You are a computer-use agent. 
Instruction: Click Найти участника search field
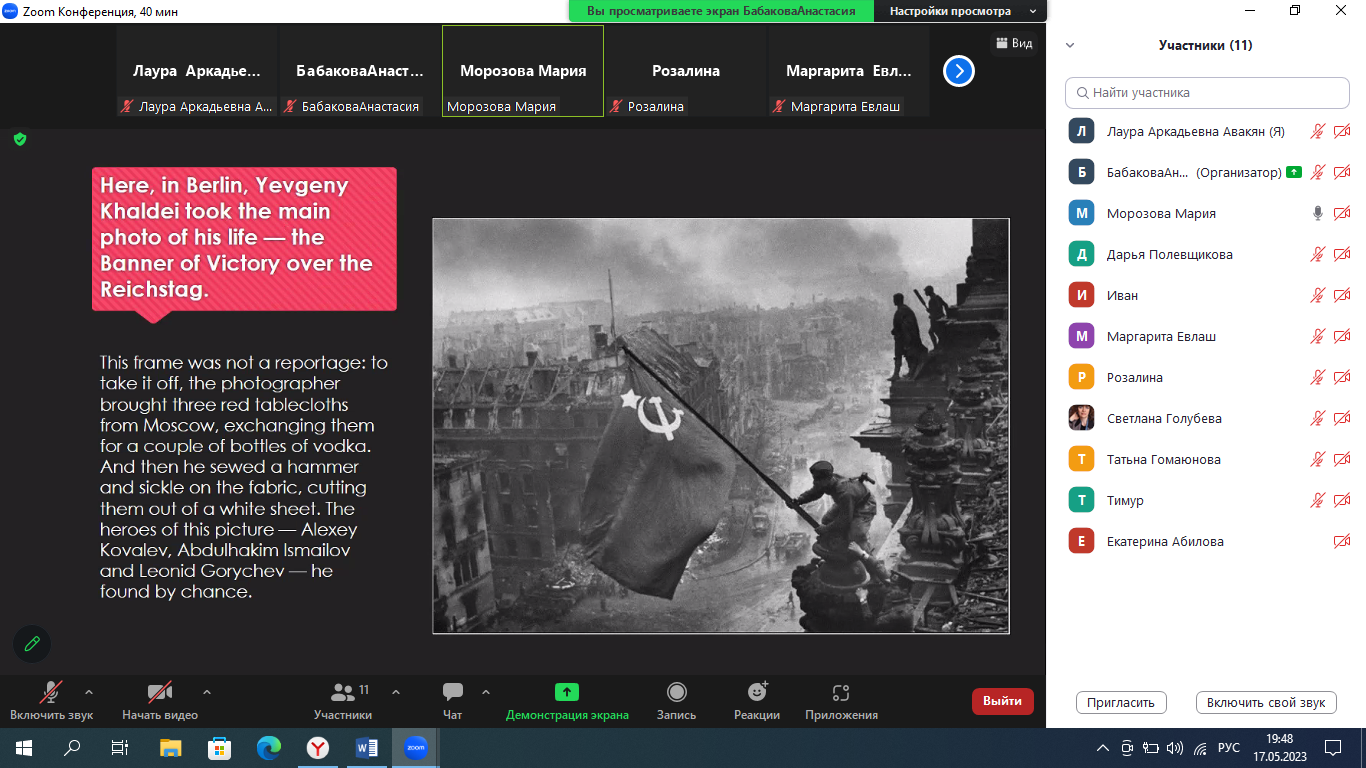(x=1207, y=92)
